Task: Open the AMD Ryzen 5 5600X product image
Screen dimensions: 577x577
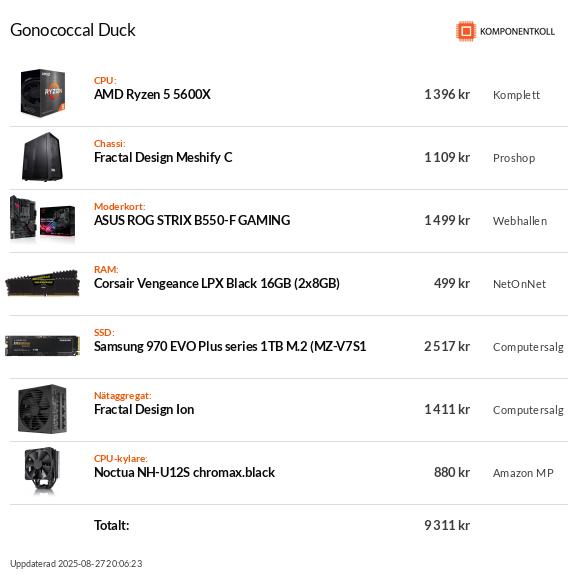Action: tap(43, 93)
